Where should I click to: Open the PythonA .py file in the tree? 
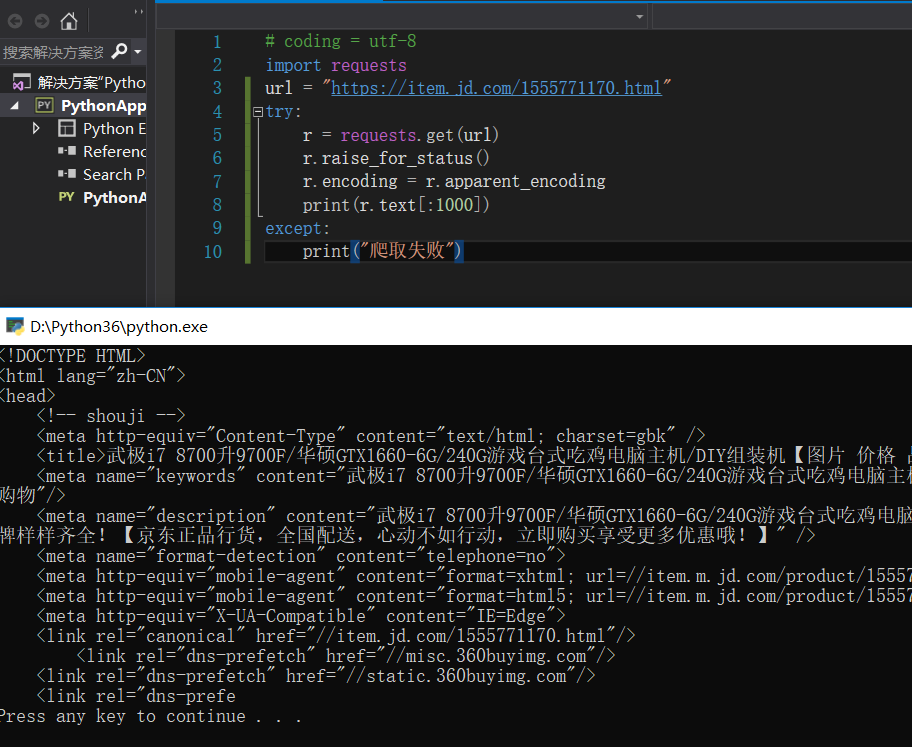115,198
